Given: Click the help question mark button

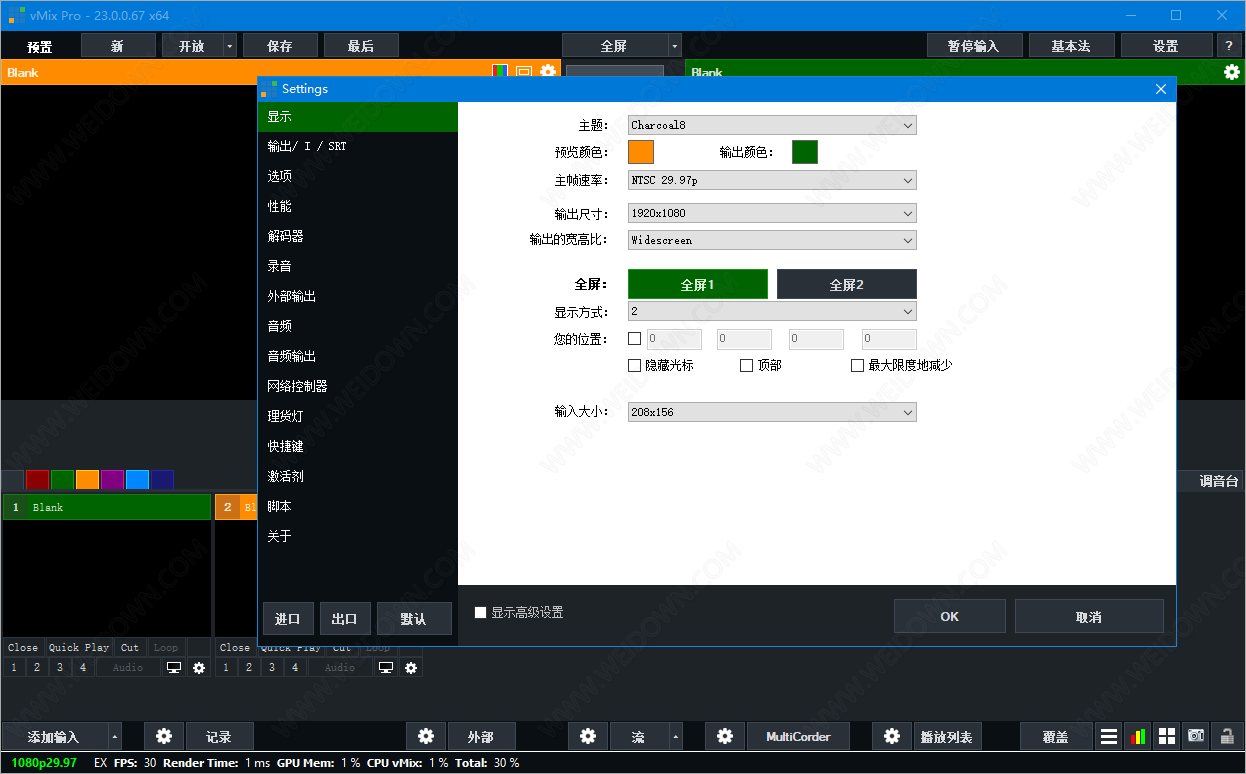Looking at the screenshot, I should click(1229, 46).
